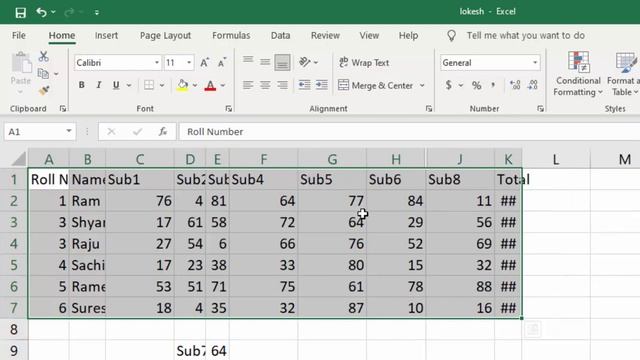This screenshot has height=360, width=640.
Task: Open the Undo history dropdown arrow
Action: pyautogui.click(x=53, y=12)
